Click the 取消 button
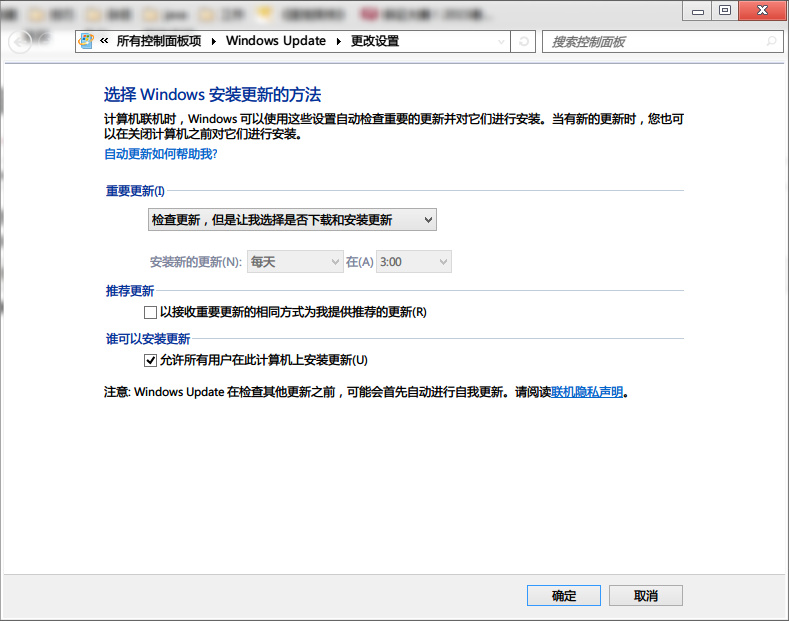This screenshot has width=789, height=621. point(646,596)
